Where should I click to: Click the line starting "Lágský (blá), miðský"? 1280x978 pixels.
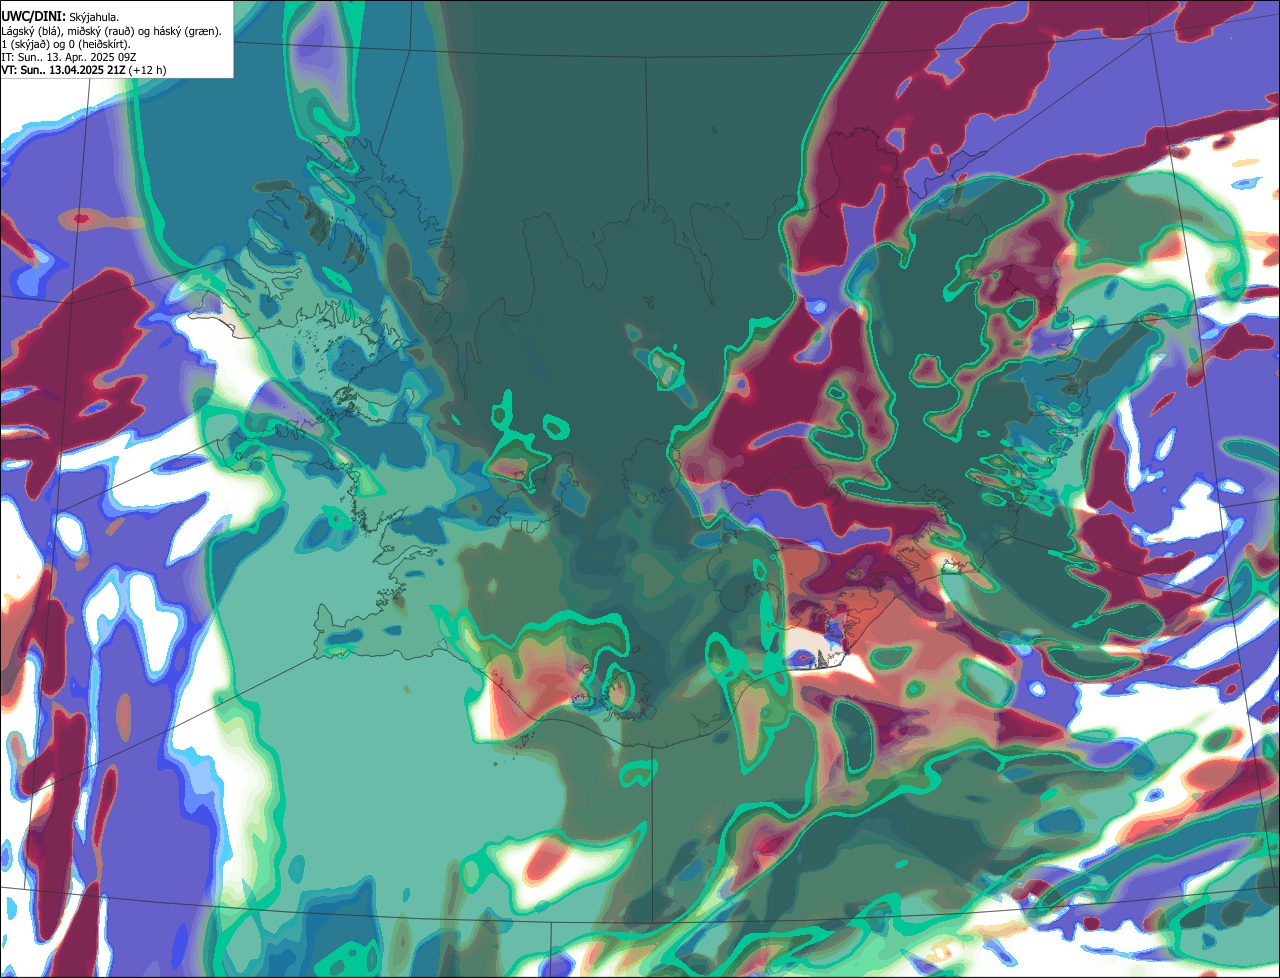112,31
